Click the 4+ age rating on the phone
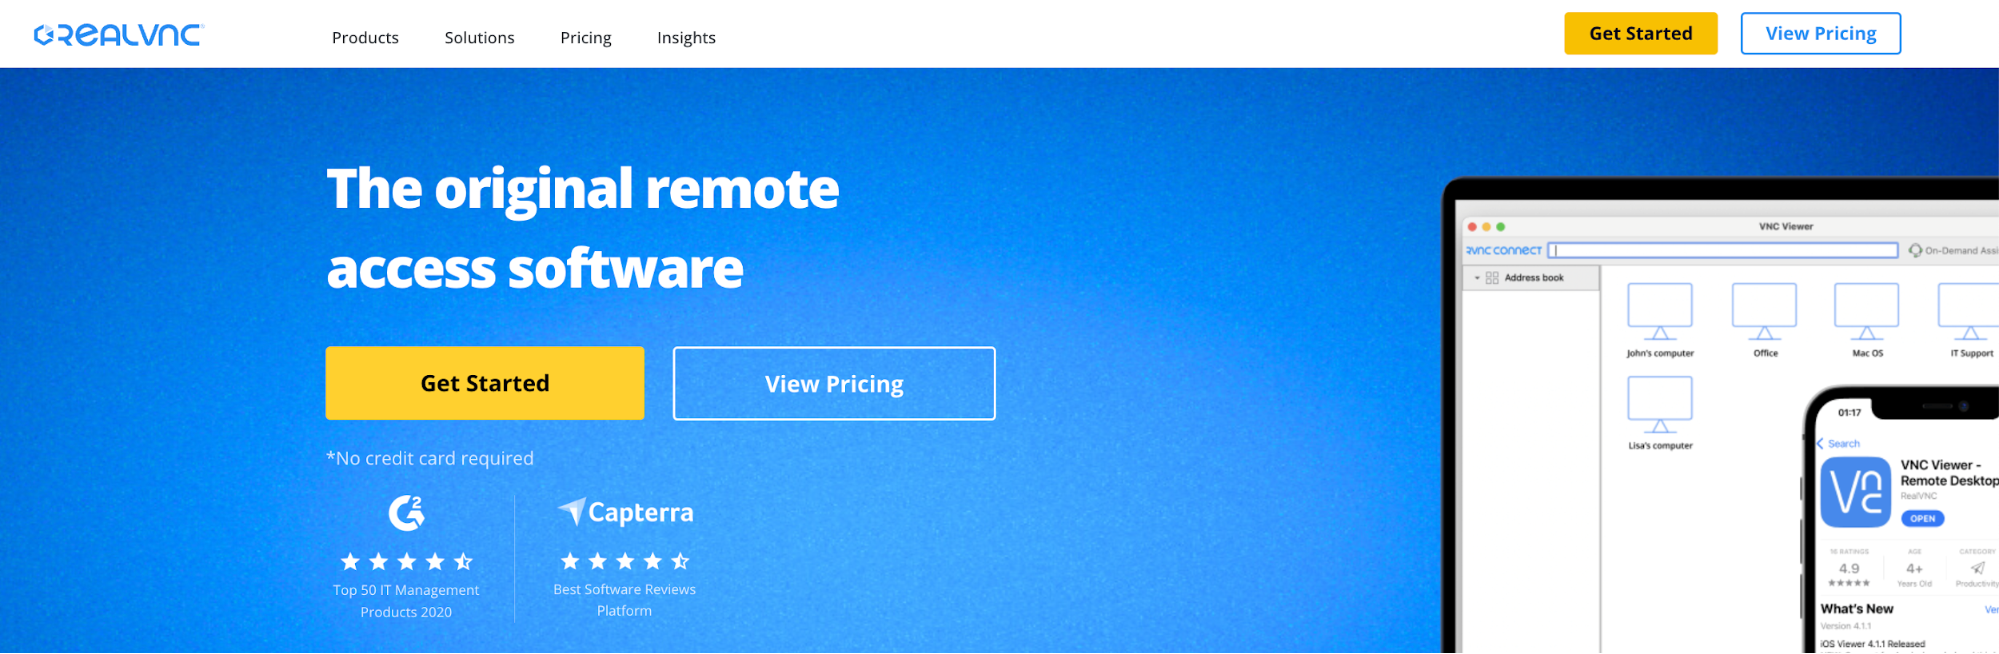This screenshot has width=1999, height=654. click(x=1914, y=568)
